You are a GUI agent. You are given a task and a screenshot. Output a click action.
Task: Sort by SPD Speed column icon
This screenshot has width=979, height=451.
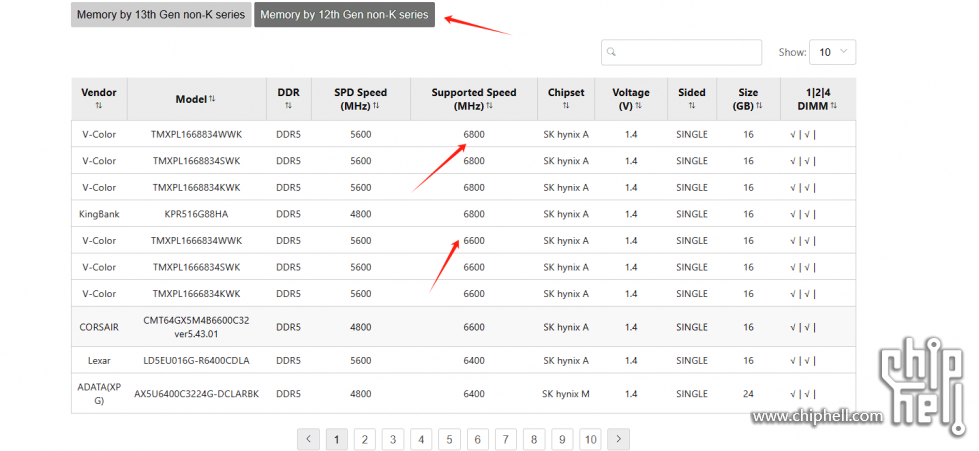[x=376, y=106]
